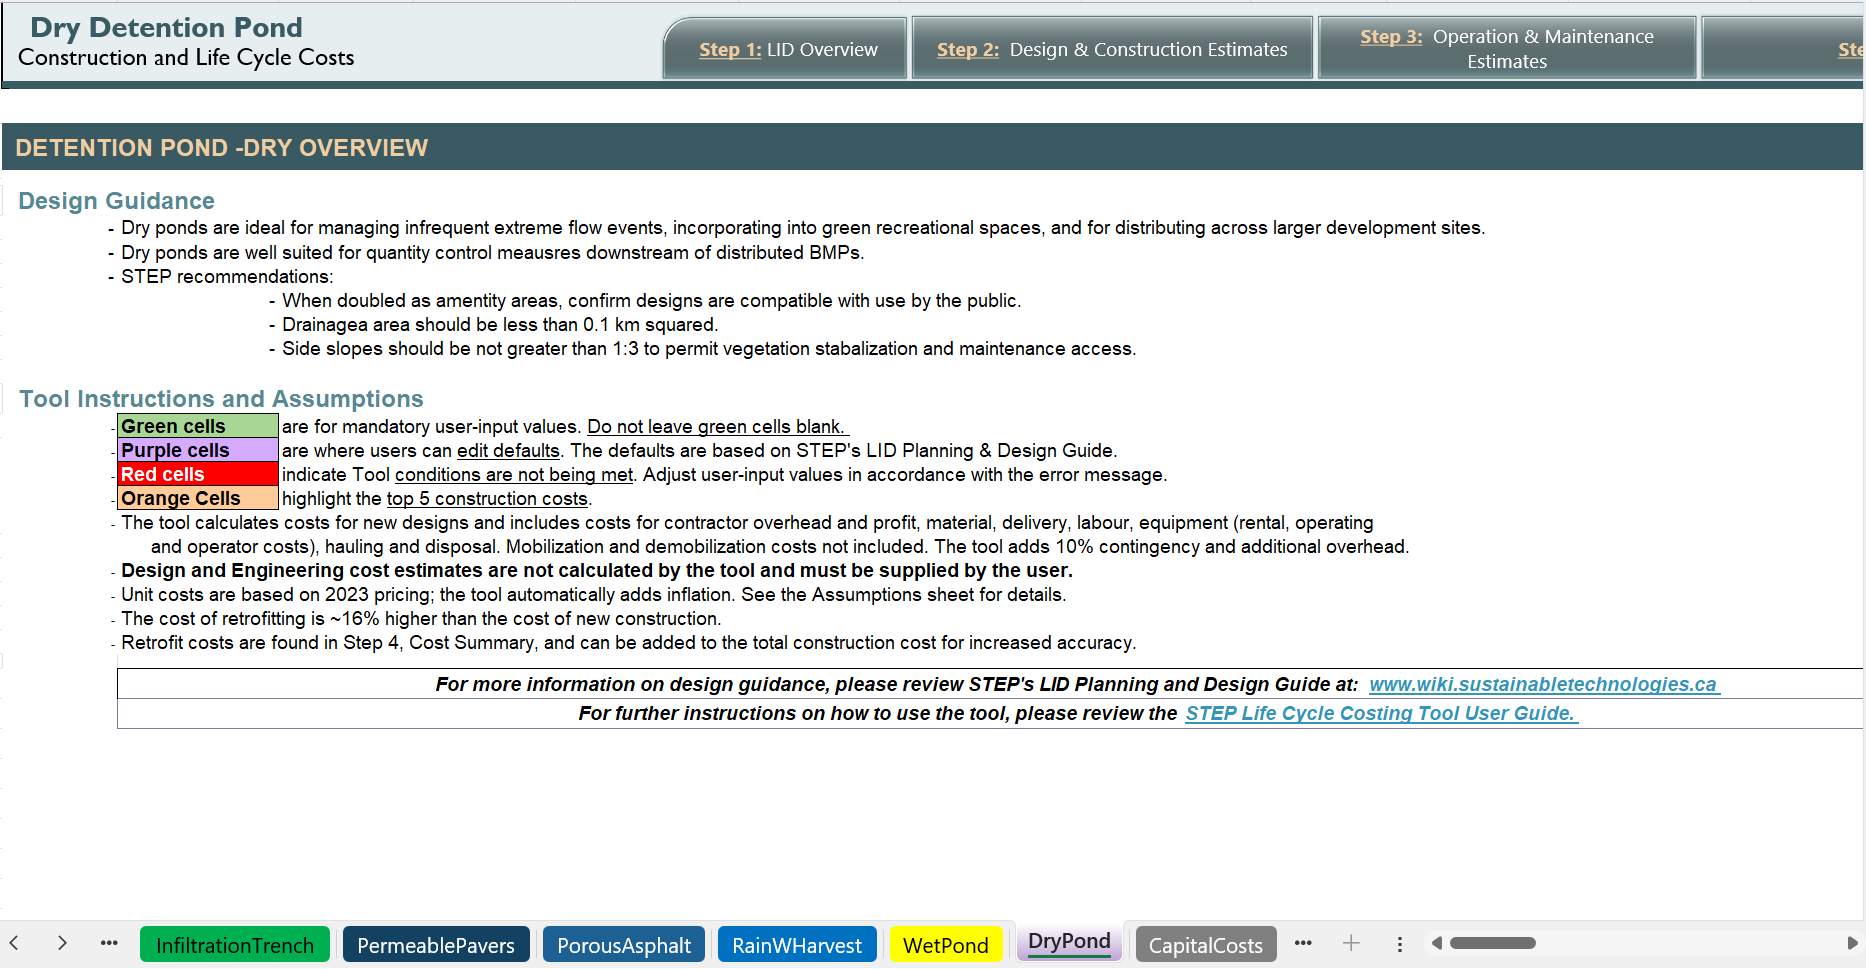Screen dimensions: 1866x969
Task: Open the wiki.sustainabletechnologies.ca link
Action: [x=1542, y=684]
